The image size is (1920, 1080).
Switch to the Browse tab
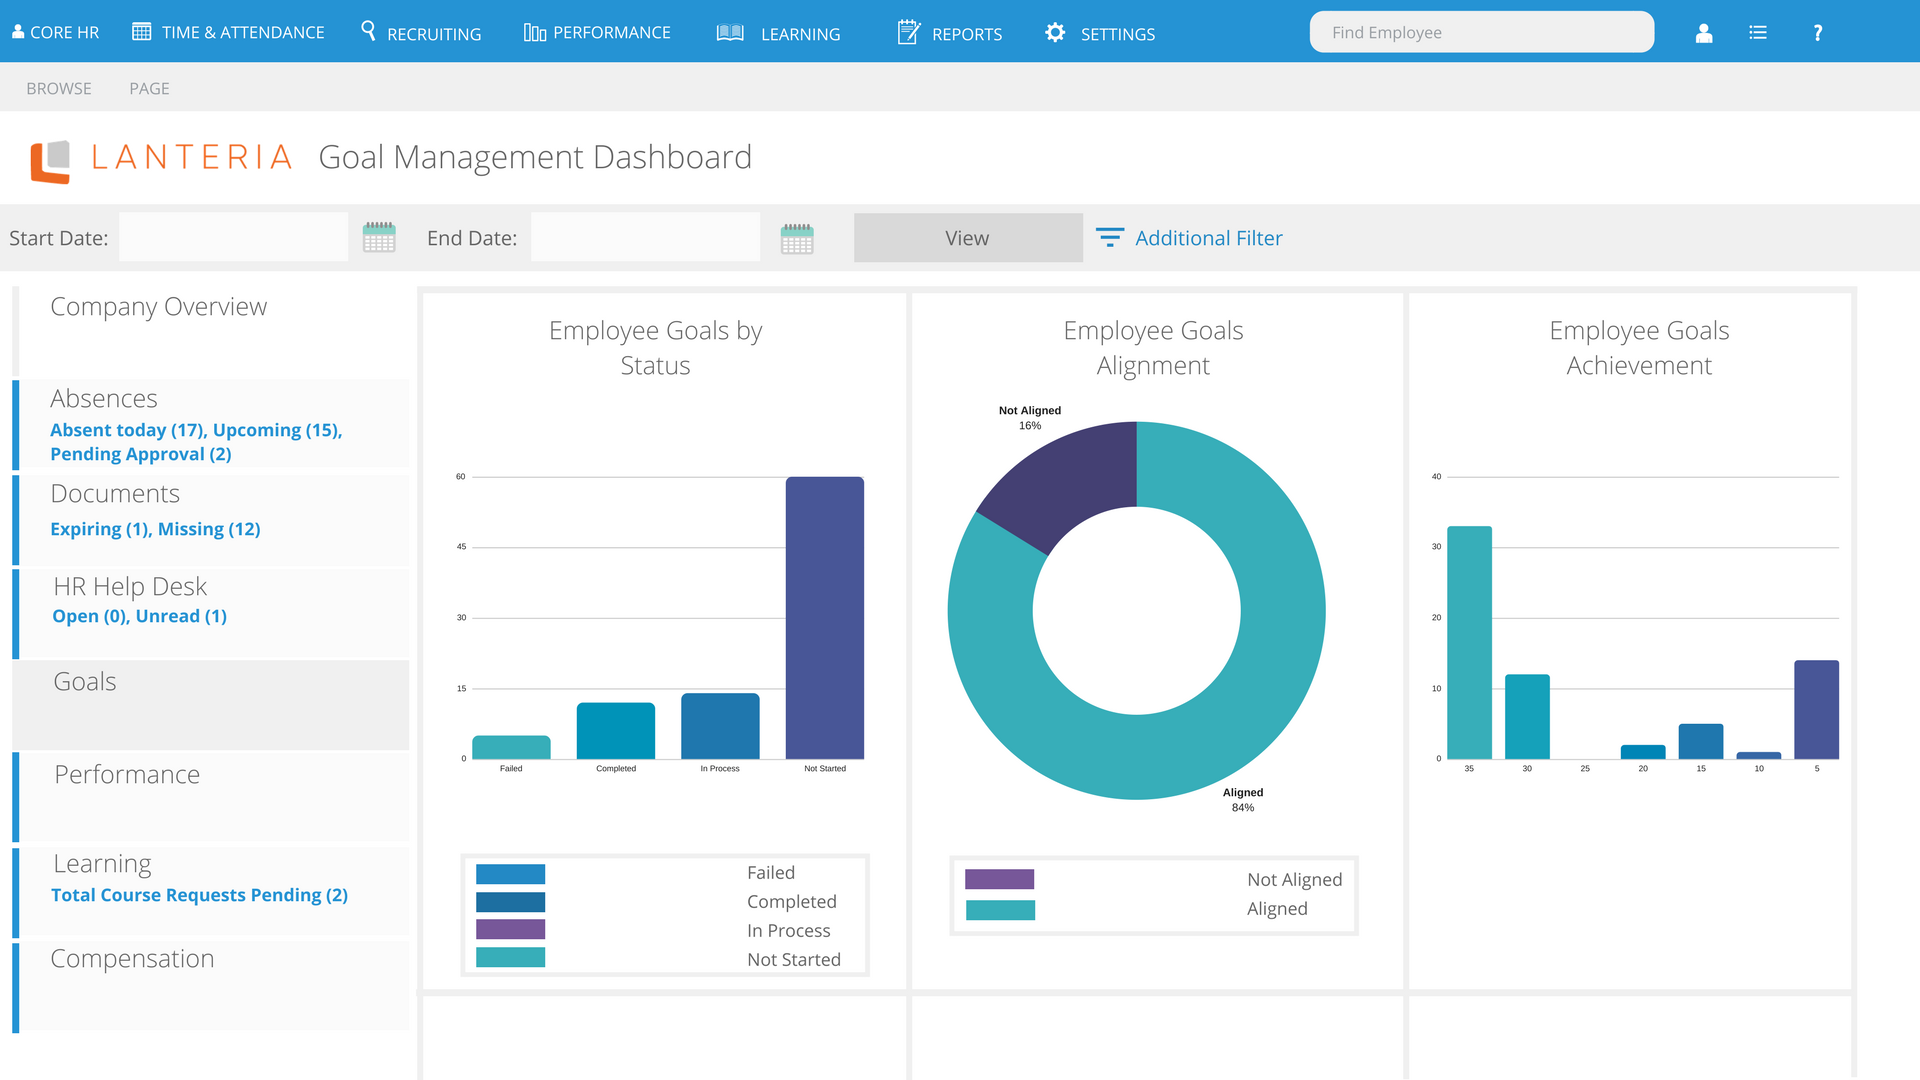coord(59,88)
